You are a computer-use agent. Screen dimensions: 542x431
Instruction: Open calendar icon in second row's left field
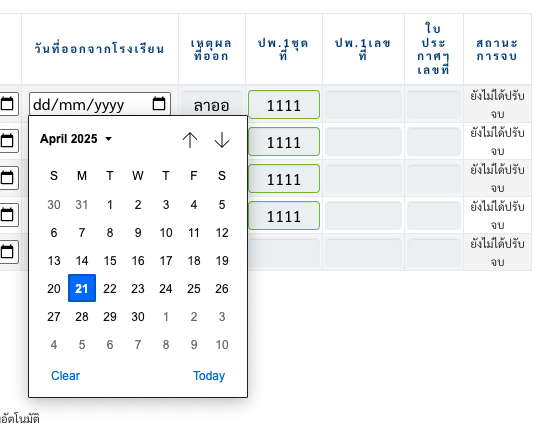click(x=7, y=141)
